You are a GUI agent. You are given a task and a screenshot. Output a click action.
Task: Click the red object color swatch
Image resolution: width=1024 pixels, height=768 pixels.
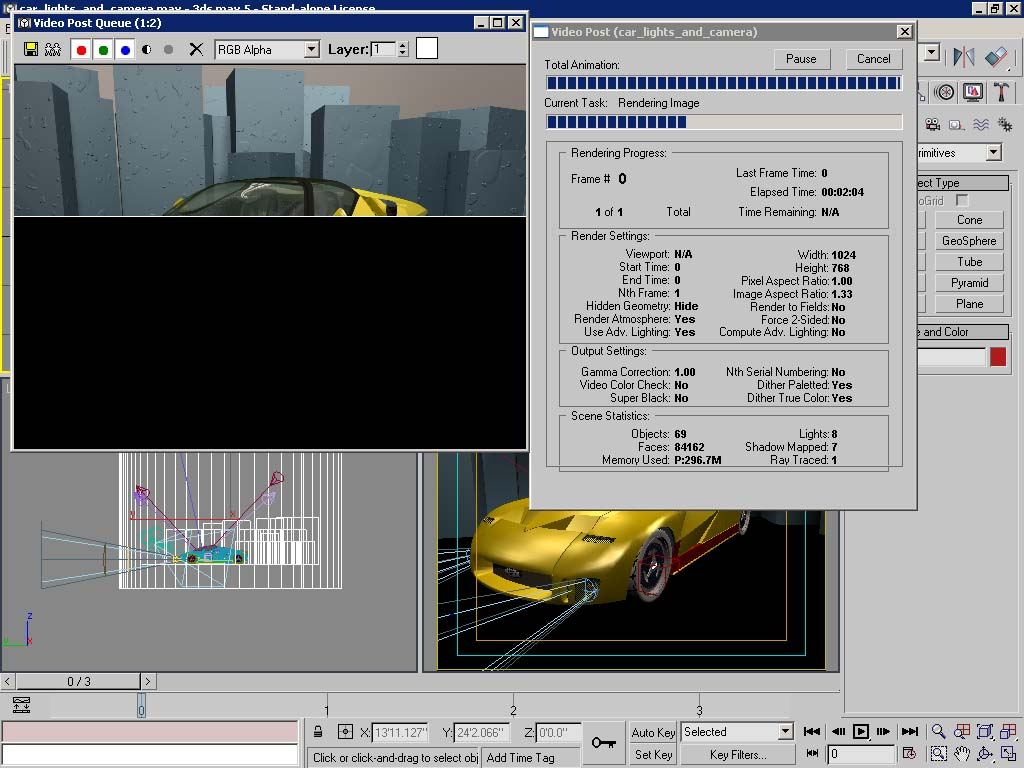pyautogui.click(x=998, y=357)
